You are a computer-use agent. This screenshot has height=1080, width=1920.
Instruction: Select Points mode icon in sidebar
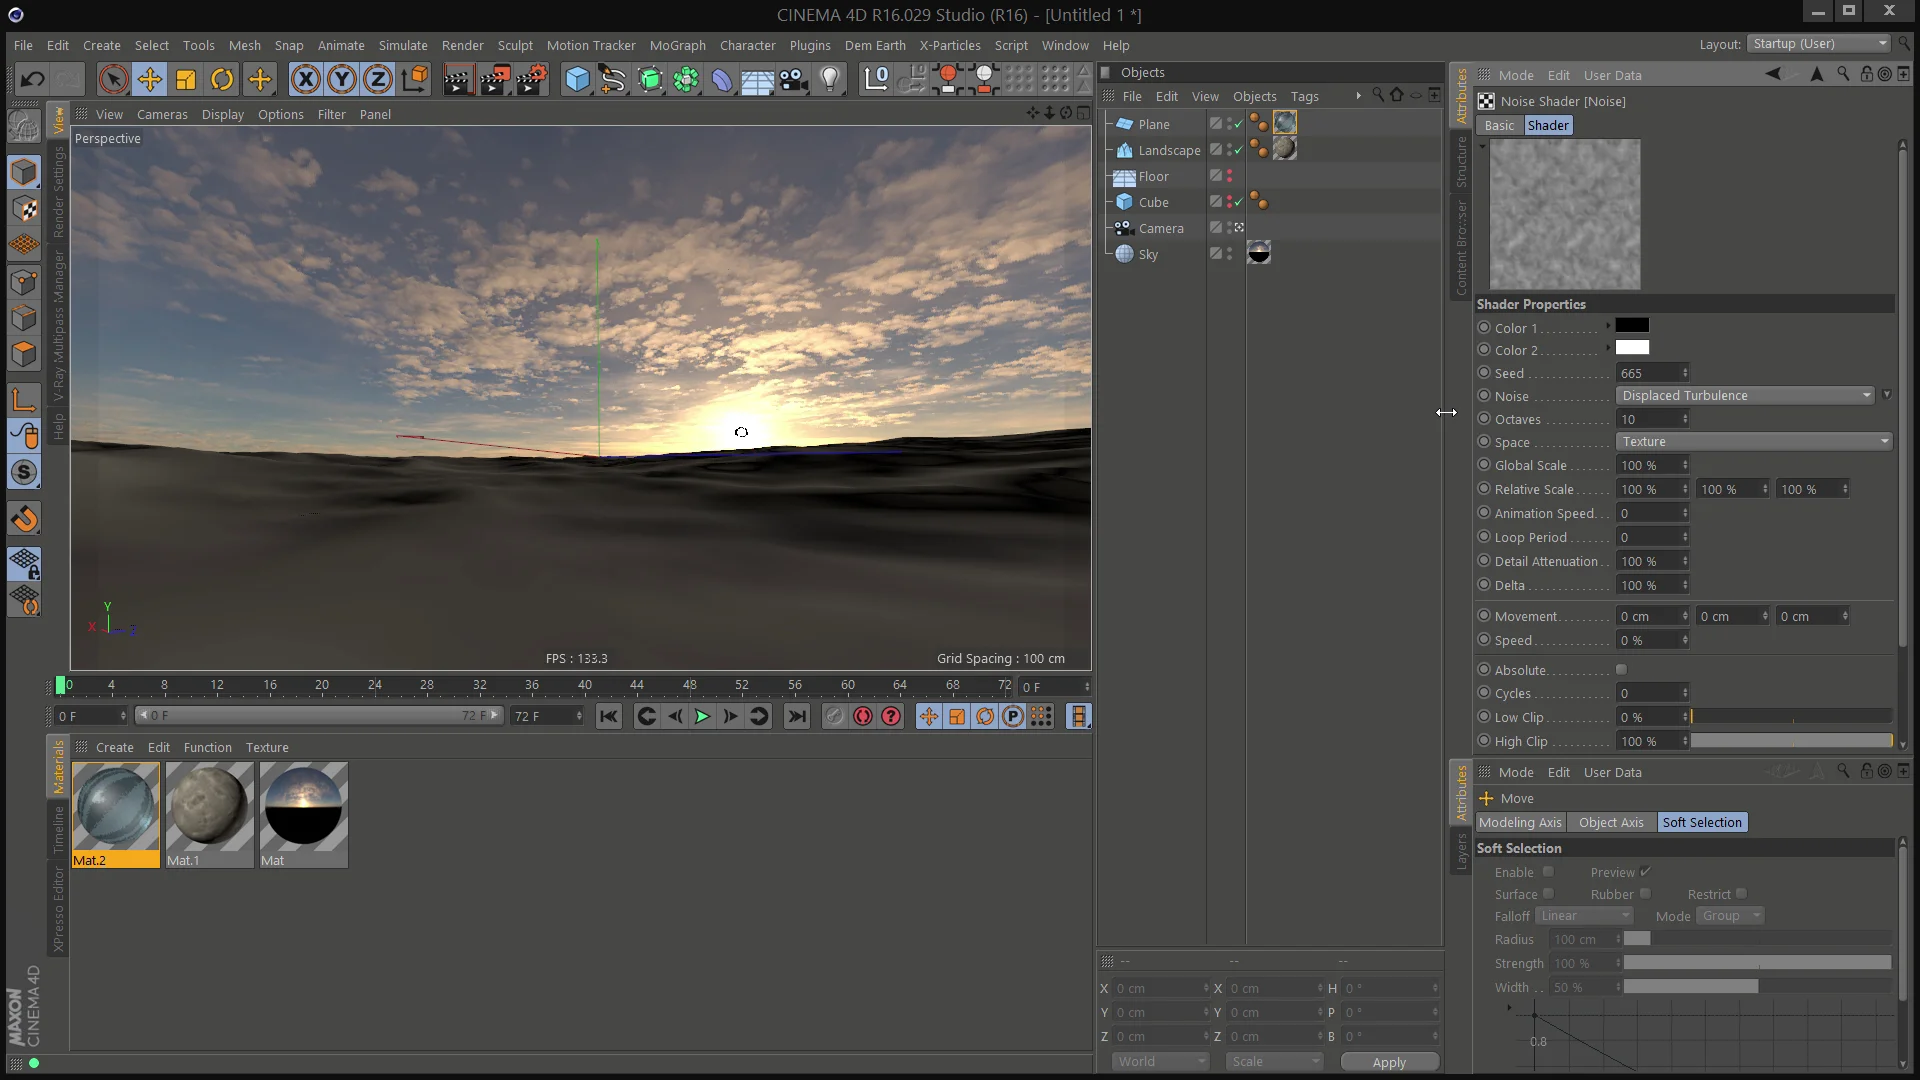click(25, 282)
